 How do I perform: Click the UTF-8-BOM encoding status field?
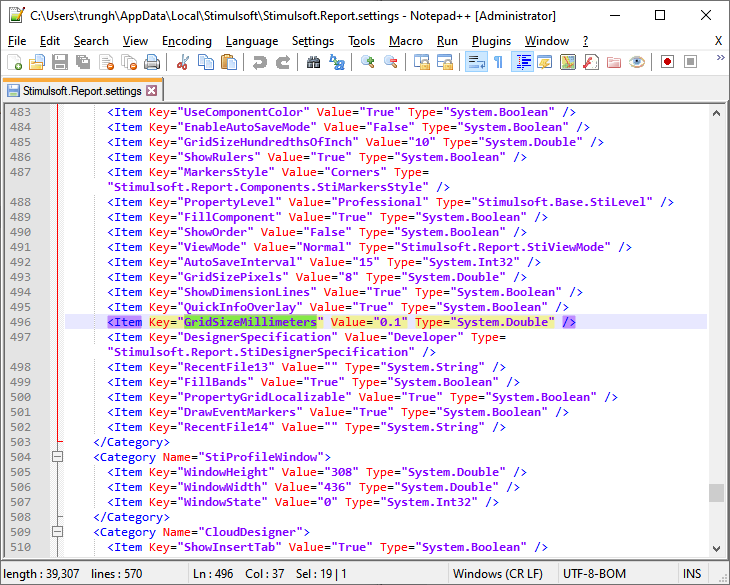pos(595,574)
